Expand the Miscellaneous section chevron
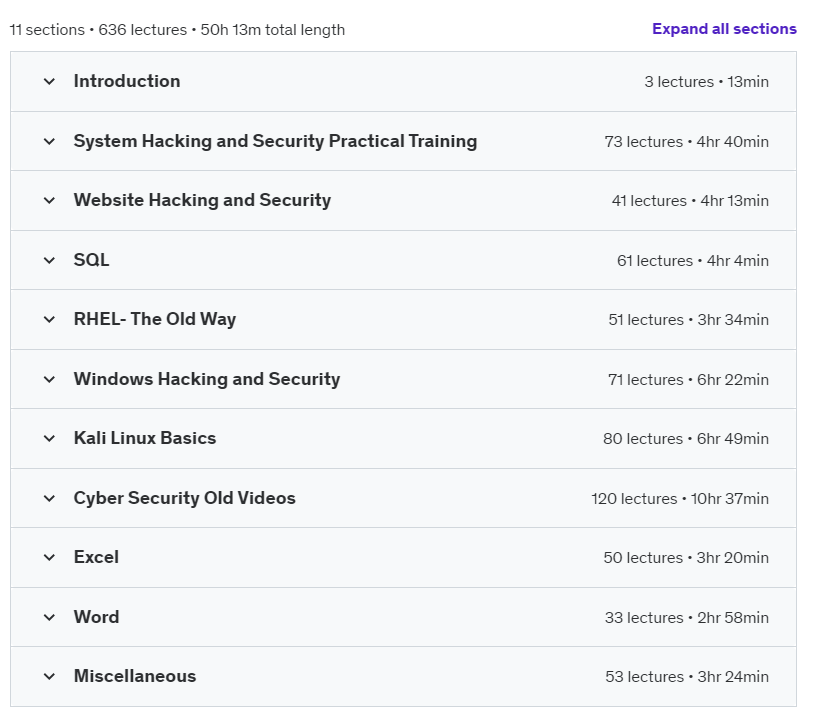The height and width of the screenshot is (714, 813). coord(49,677)
